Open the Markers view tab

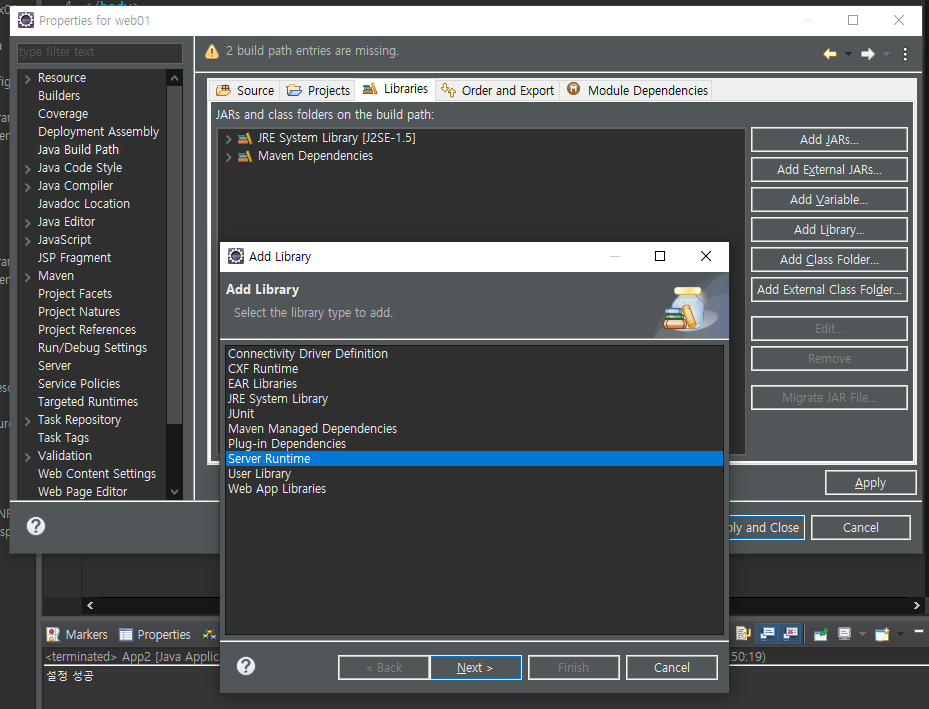coord(77,635)
